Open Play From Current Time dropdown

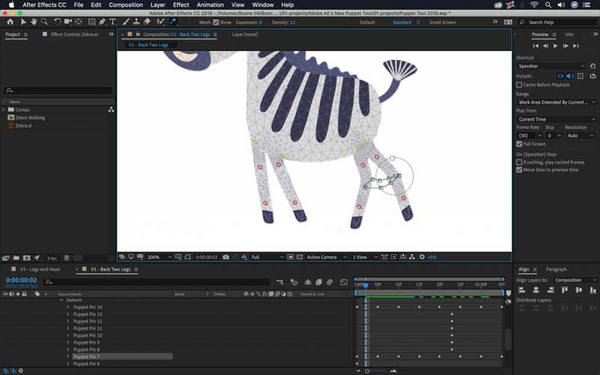click(x=556, y=119)
